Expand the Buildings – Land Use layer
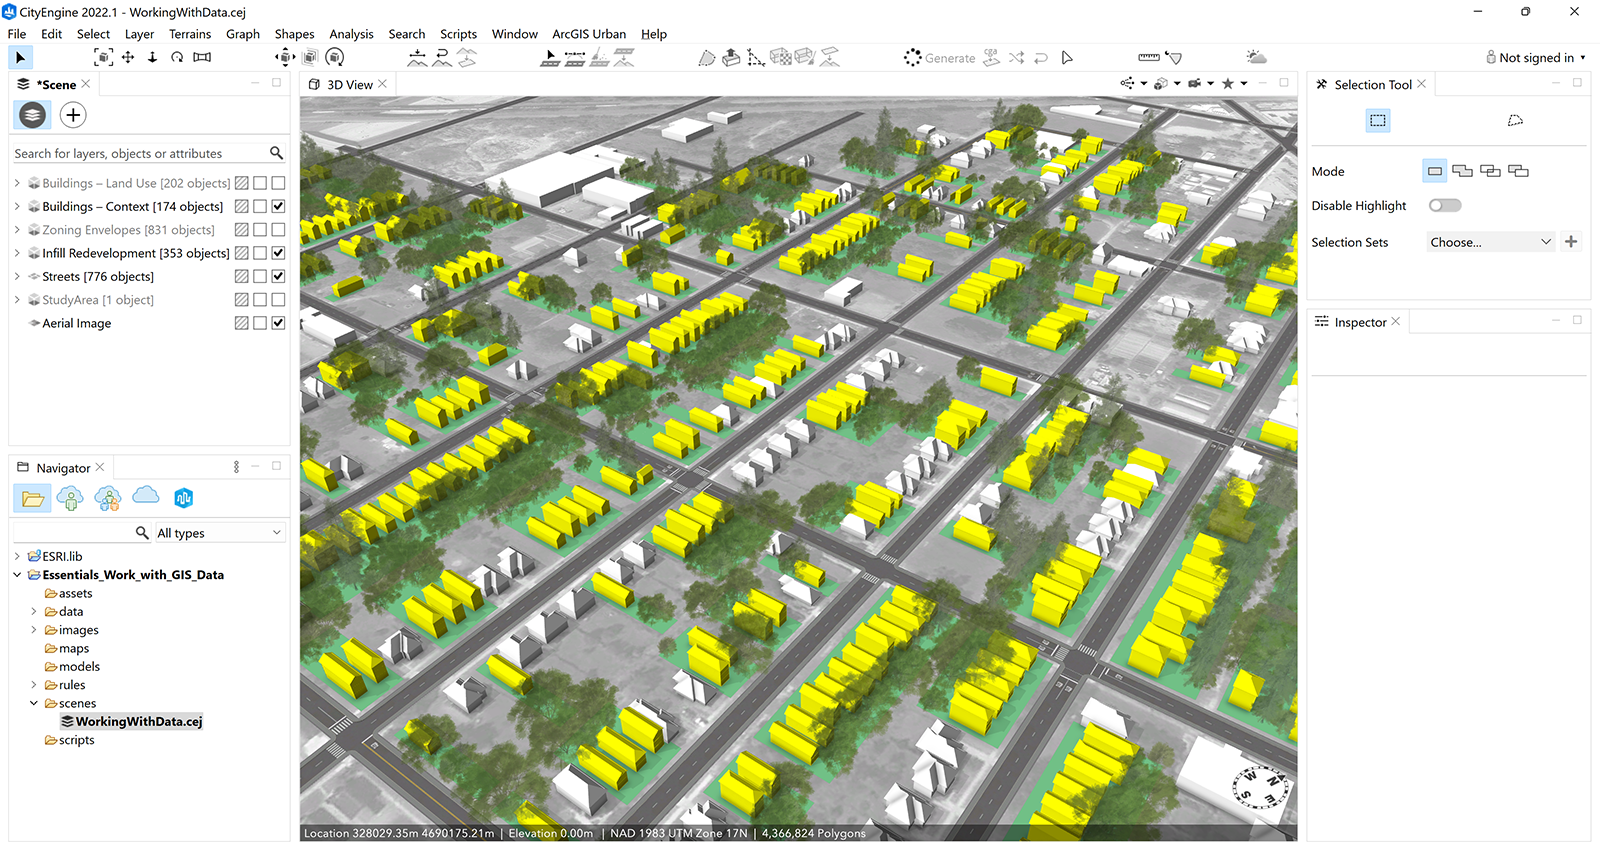This screenshot has width=1600, height=850. click(x=17, y=183)
